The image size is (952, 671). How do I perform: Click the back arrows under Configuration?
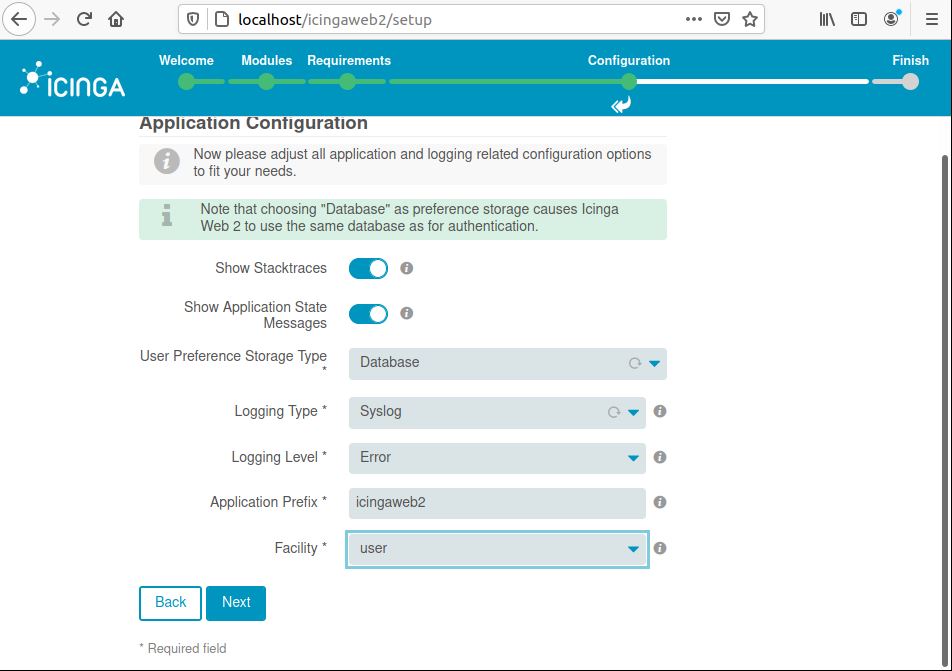(x=621, y=105)
